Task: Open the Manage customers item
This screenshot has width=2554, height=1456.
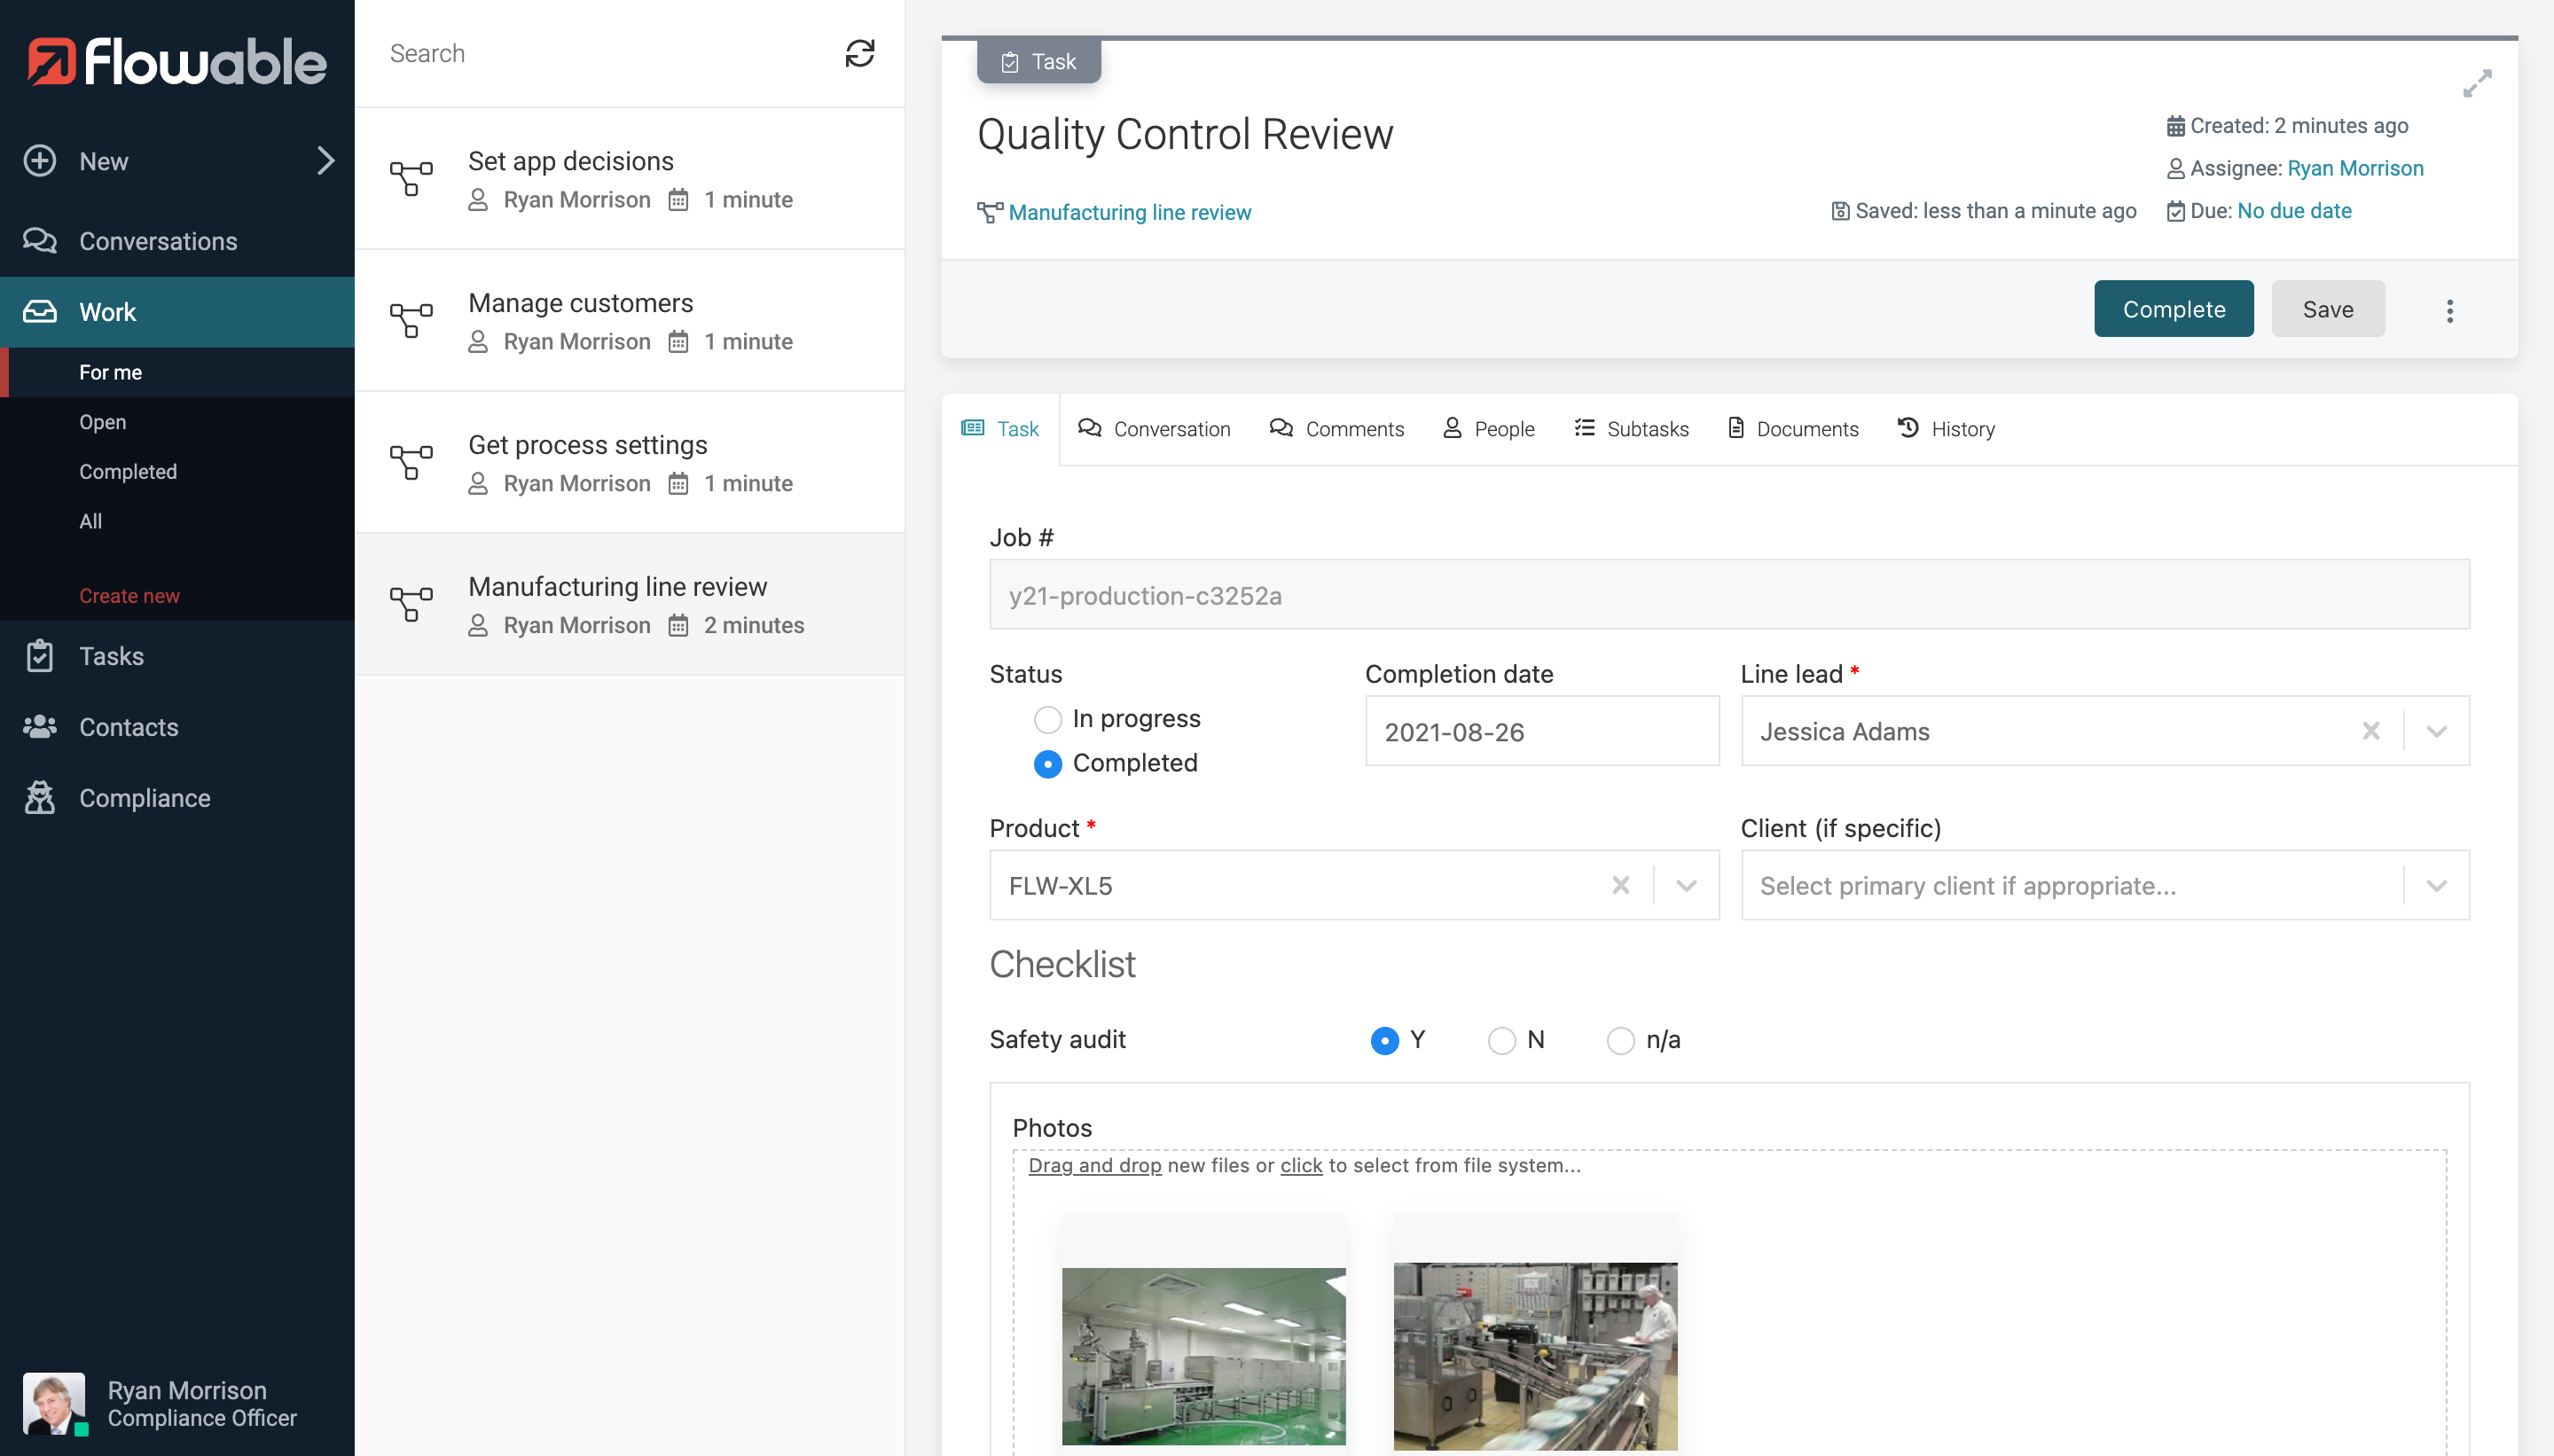Action: 630,321
